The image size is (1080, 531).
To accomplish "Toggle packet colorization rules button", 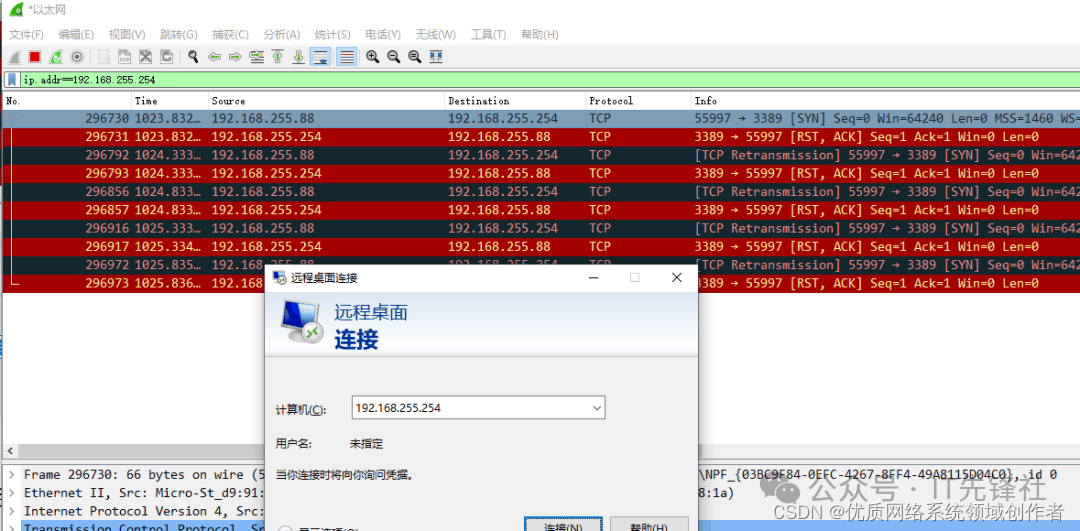I will (x=346, y=57).
